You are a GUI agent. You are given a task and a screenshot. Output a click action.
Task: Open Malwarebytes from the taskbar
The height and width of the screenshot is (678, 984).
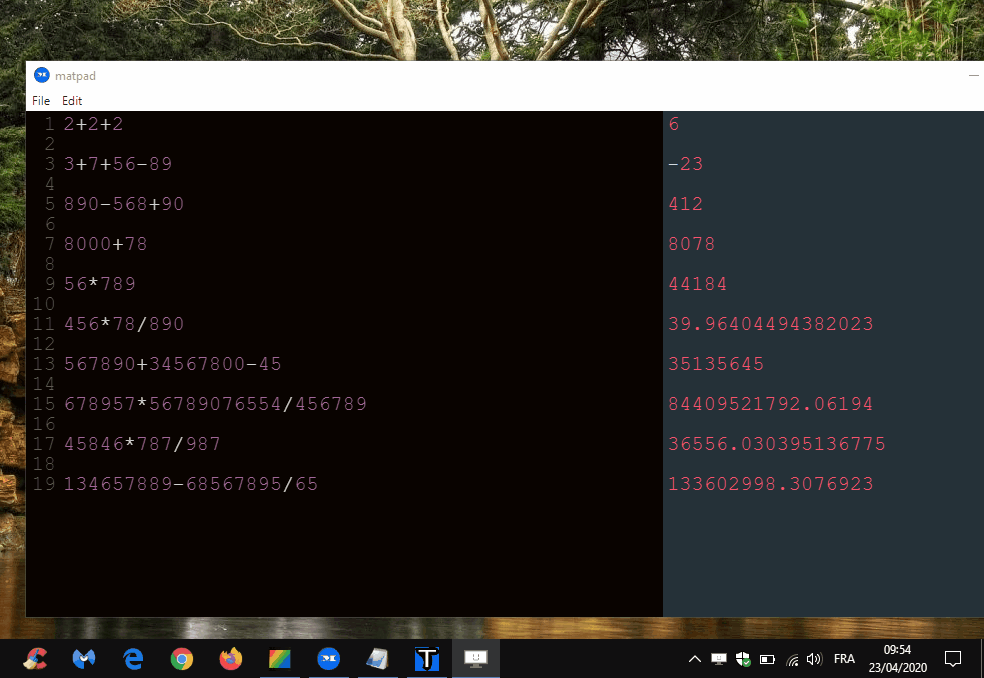(x=83, y=659)
